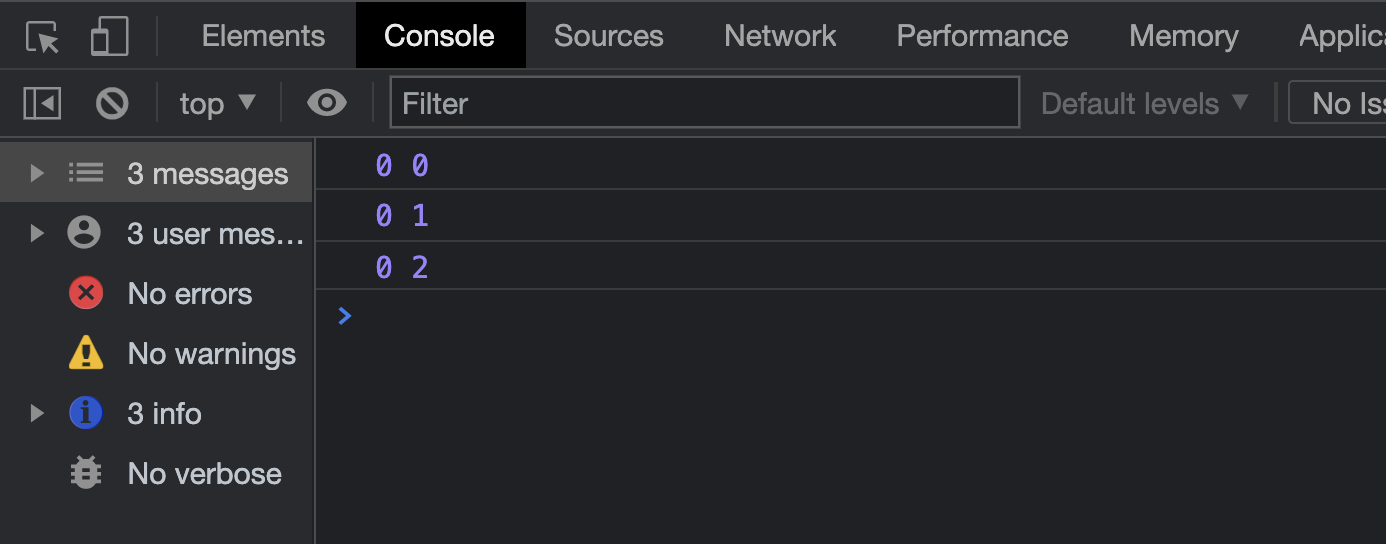Open the Default levels dropdown
The image size is (1386, 544).
coord(1145,103)
